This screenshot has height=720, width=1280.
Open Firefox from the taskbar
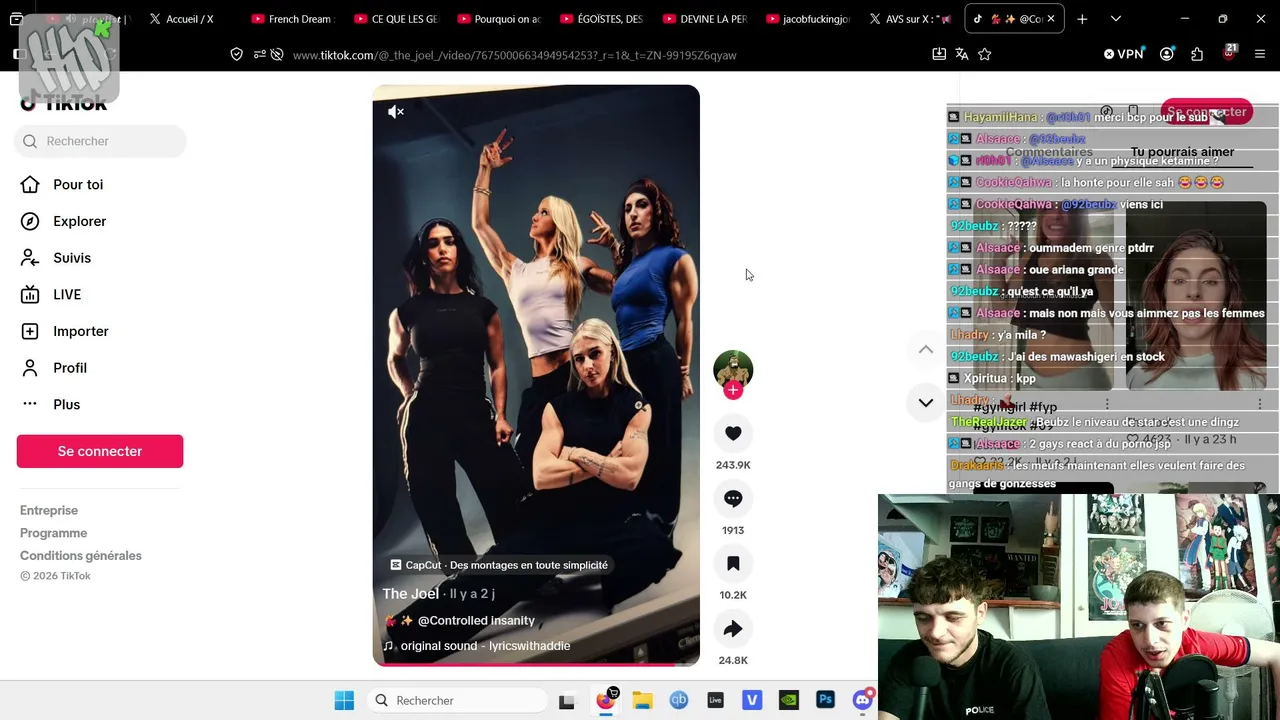(x=605, y=701)
